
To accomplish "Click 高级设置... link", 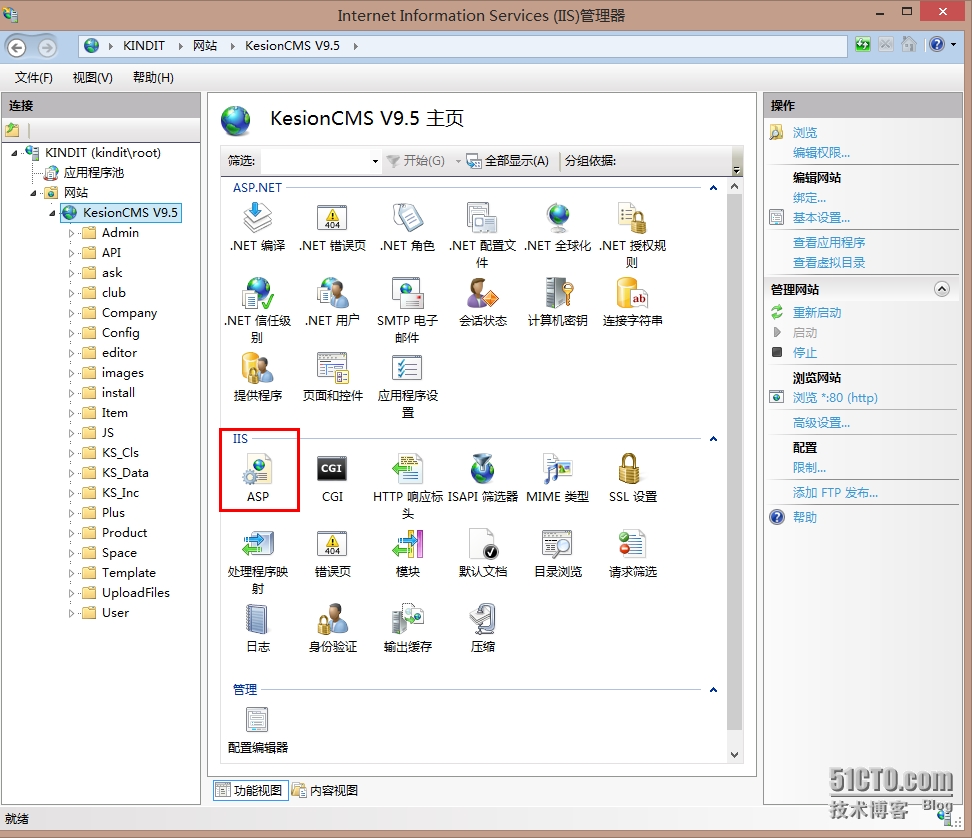I will click(821, 423).
